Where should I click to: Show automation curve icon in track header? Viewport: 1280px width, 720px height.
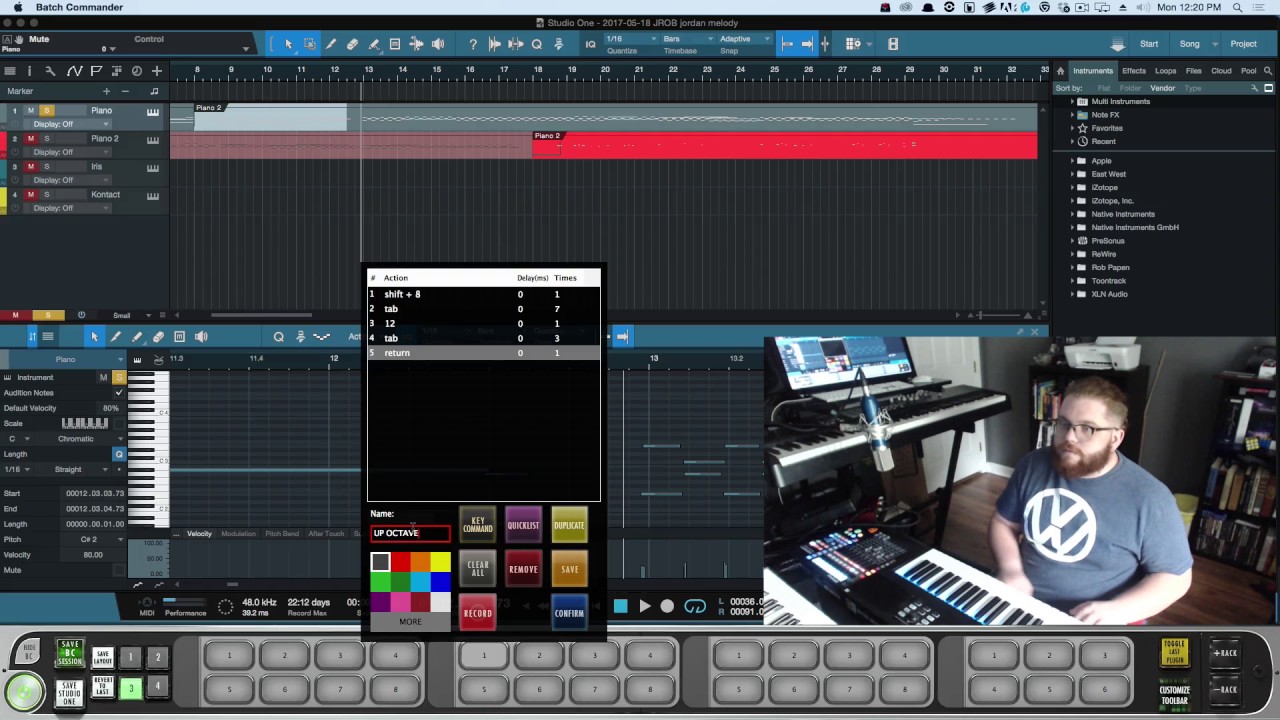point(74,71)
